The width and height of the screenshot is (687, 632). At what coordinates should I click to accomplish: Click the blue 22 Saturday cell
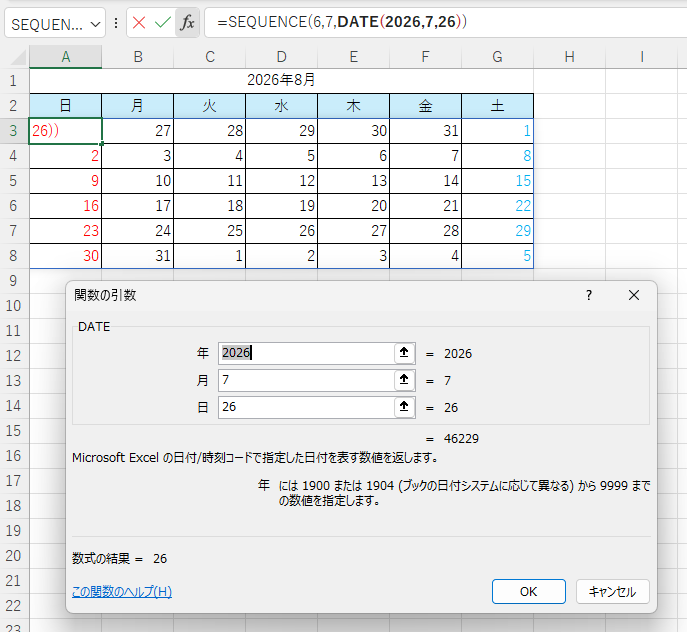497,206
